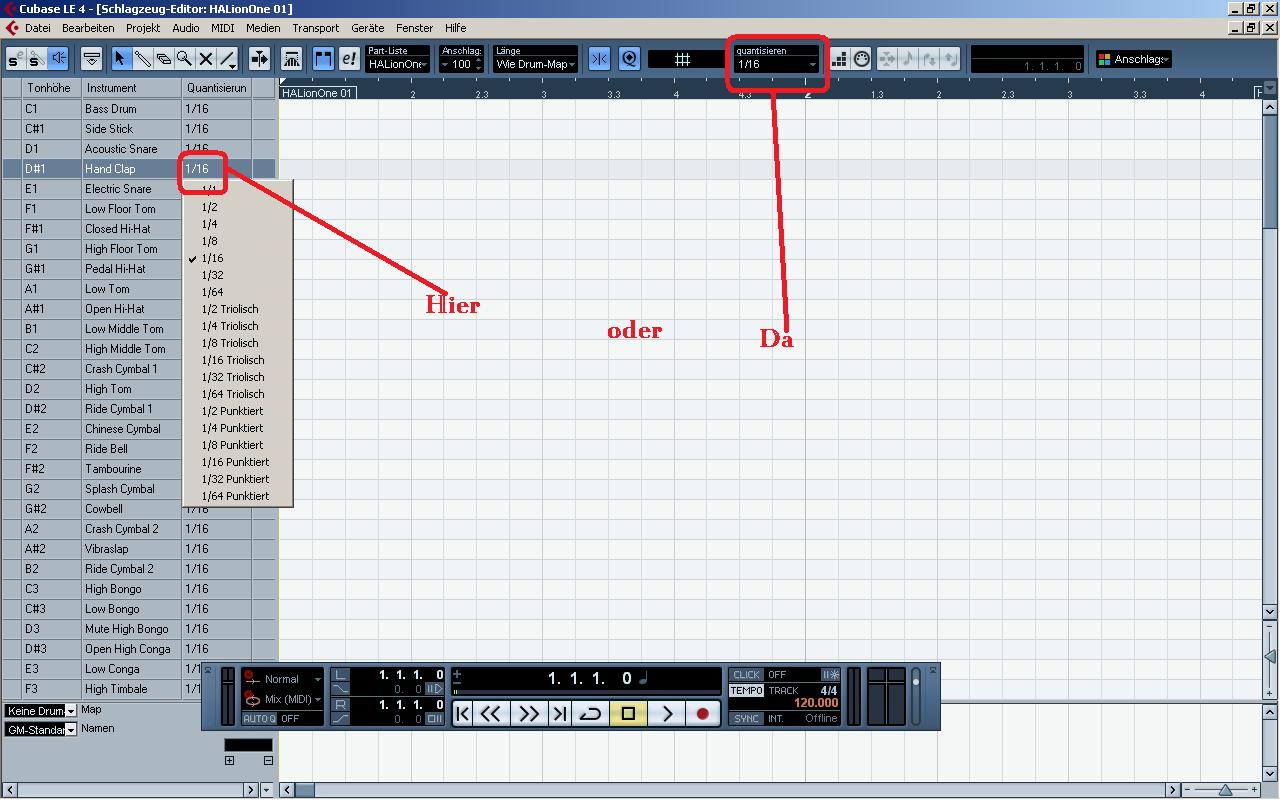Open the GM-Standard Namen dropdown
1280x800 pixels.
pos(41,730)
